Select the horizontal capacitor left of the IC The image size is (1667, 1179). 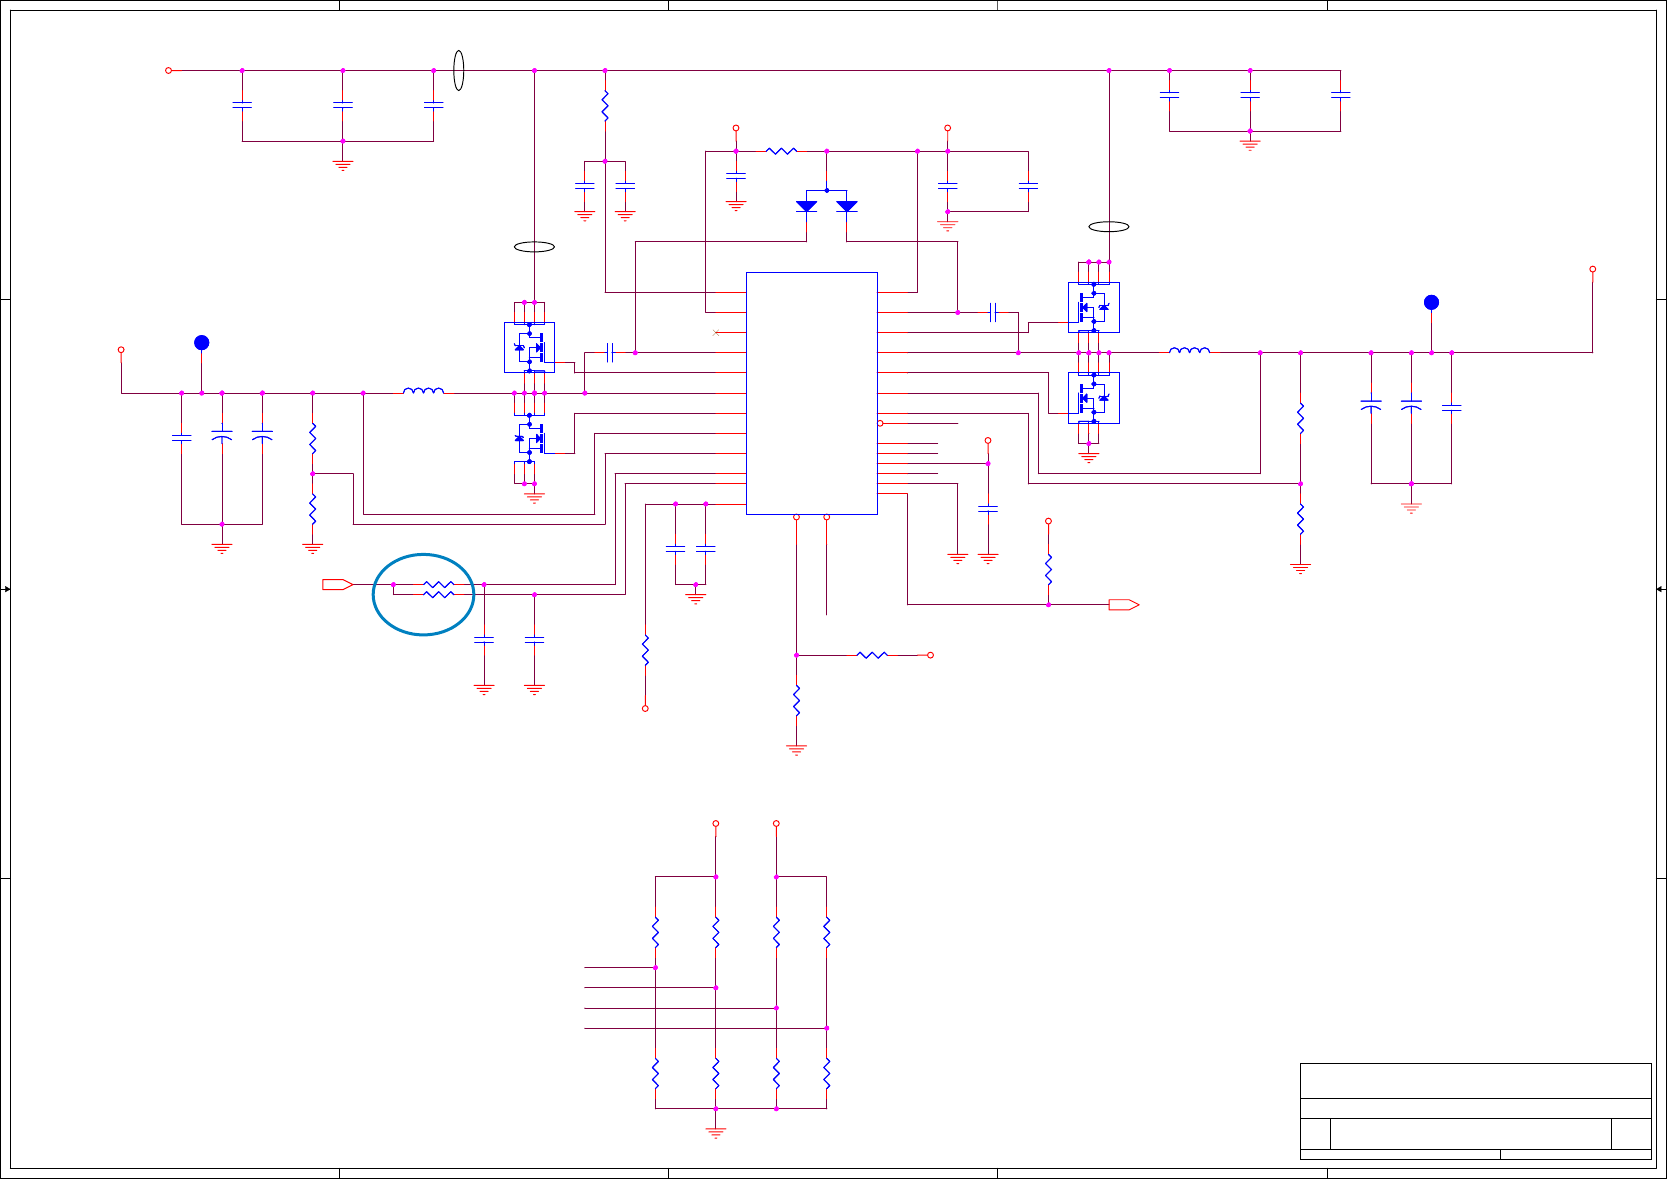[x=610, y=352]
